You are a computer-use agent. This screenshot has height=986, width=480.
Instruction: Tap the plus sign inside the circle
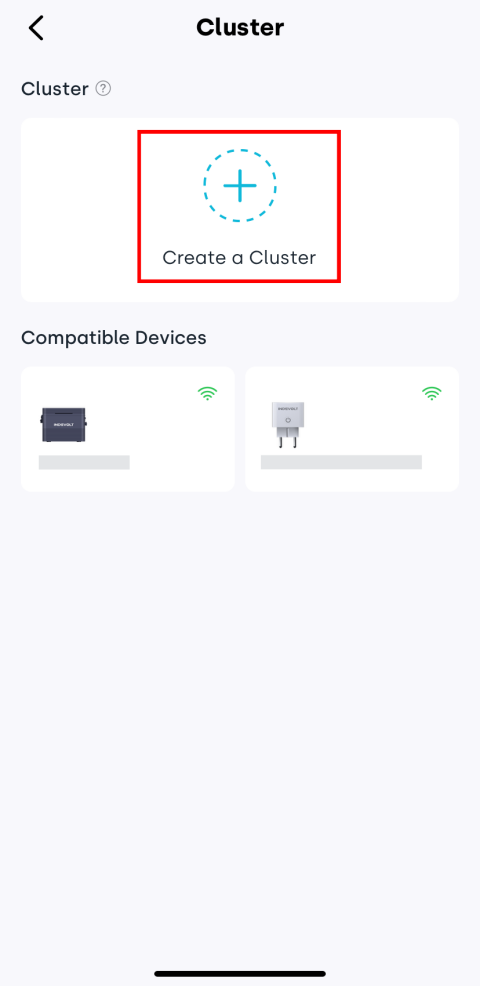pyautogui.click(x=240, y=186)
